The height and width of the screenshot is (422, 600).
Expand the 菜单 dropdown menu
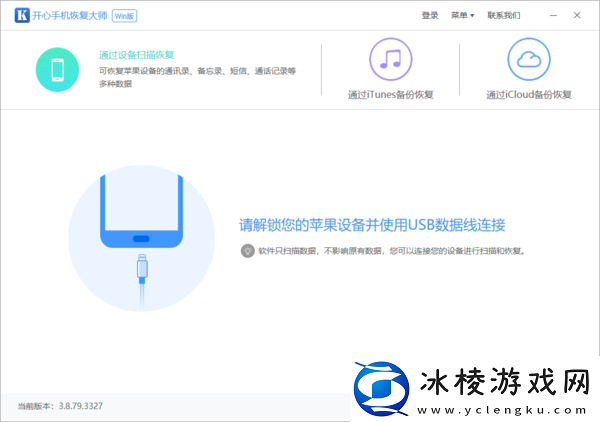(462, 15)
